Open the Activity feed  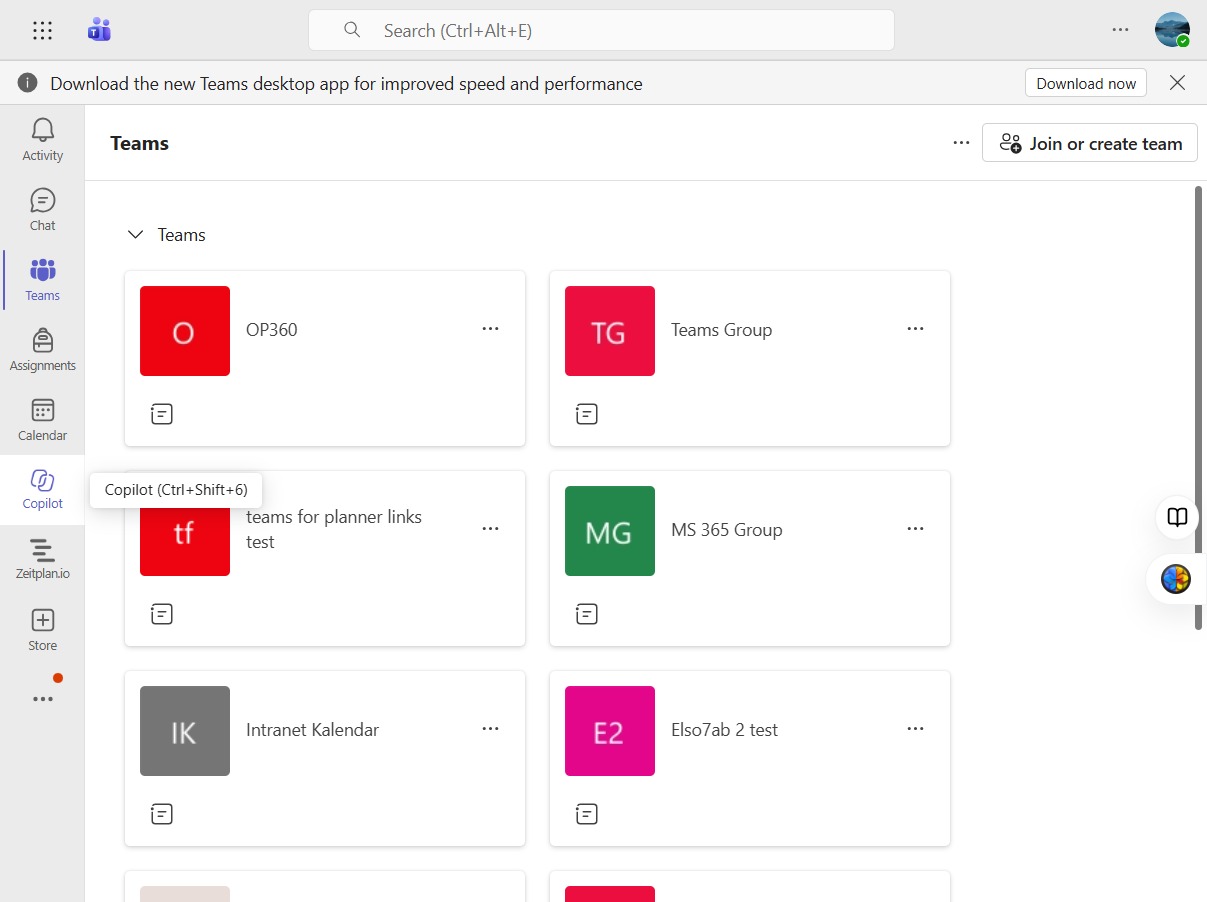pos(42,140)
